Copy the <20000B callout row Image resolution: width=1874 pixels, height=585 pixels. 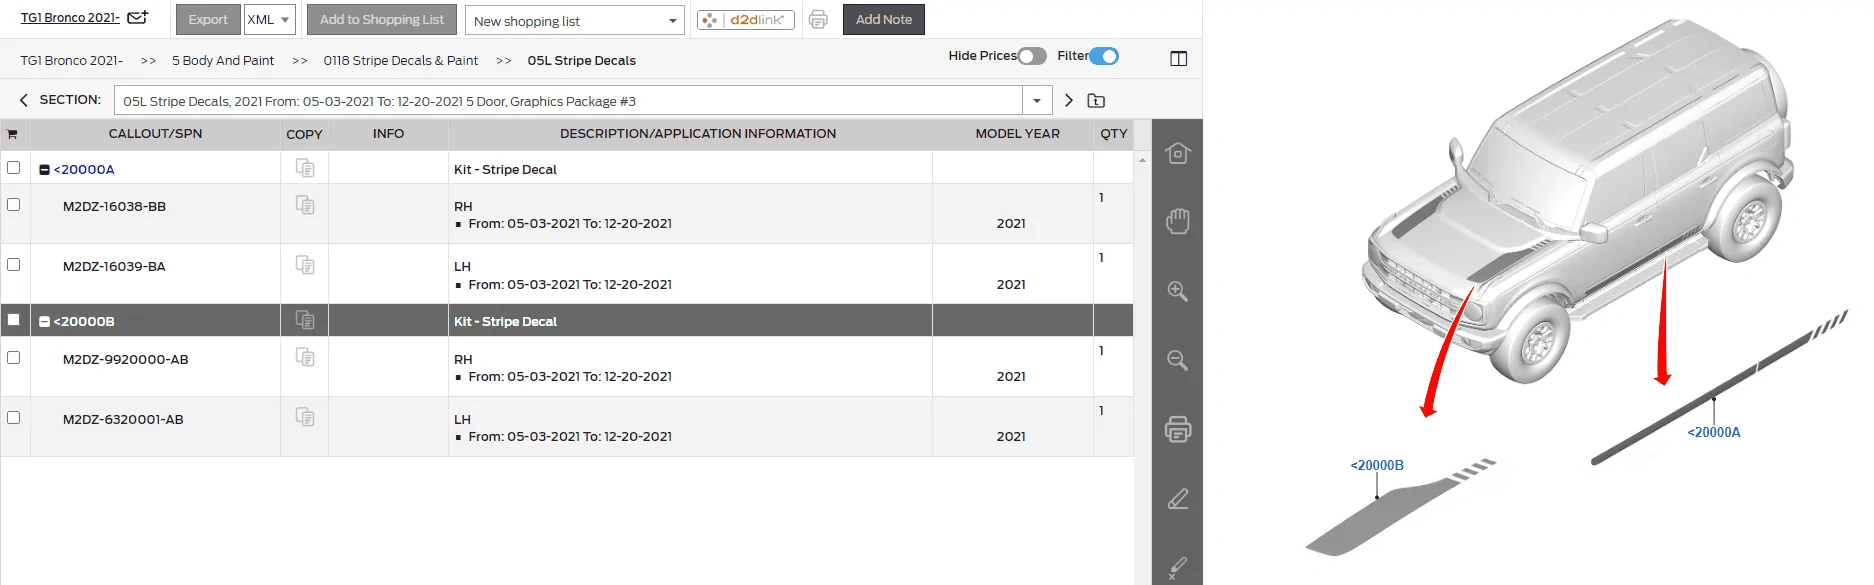click(305, 320)
